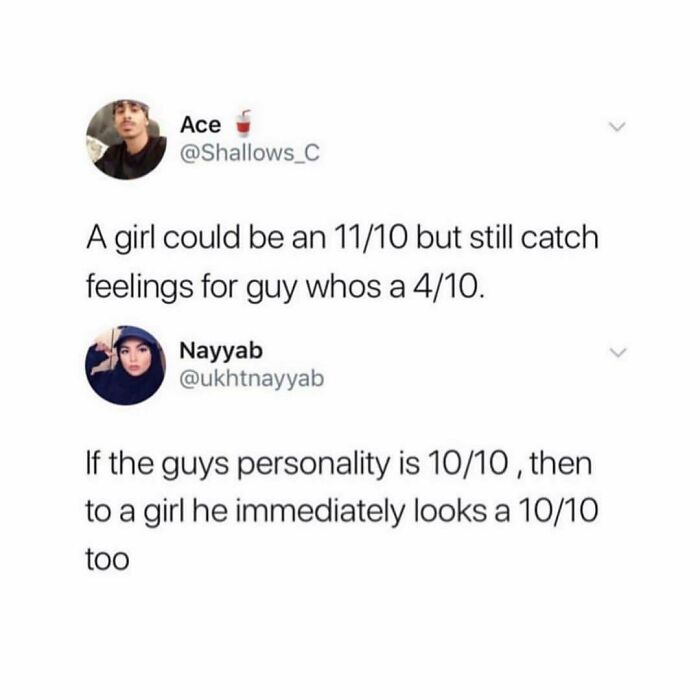Click the word "whos" in Ace's tweet

344,286
